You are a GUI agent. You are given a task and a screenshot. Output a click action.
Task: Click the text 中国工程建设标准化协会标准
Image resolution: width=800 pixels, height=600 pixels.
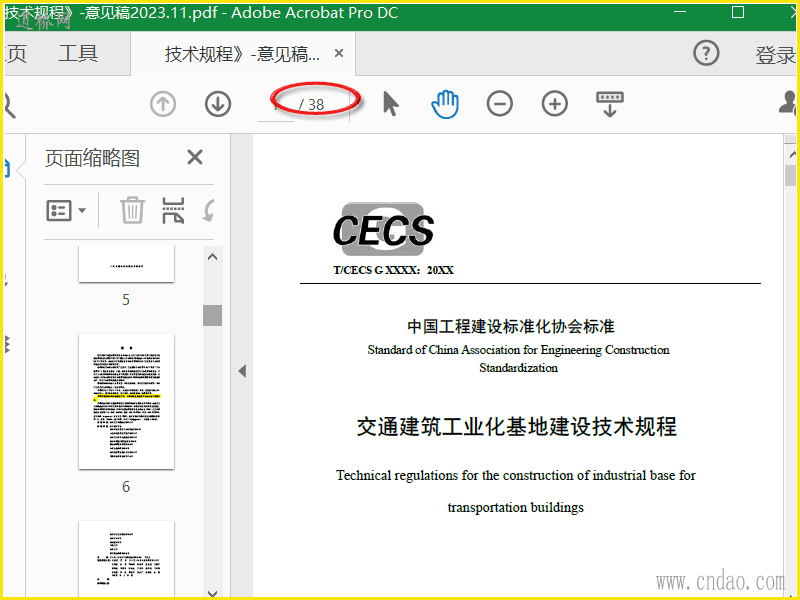511,327
